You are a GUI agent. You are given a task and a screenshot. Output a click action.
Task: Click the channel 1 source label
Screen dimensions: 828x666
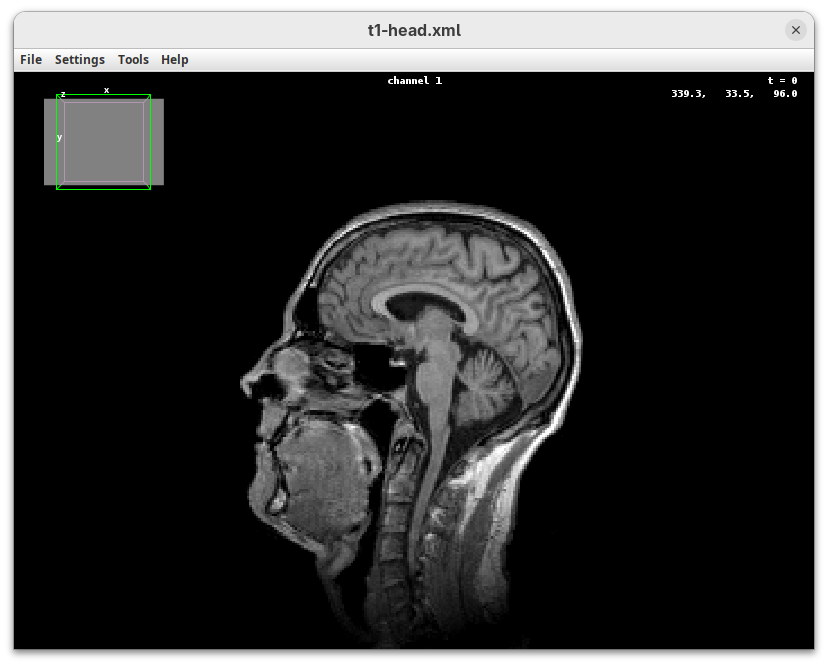(414, 81)
